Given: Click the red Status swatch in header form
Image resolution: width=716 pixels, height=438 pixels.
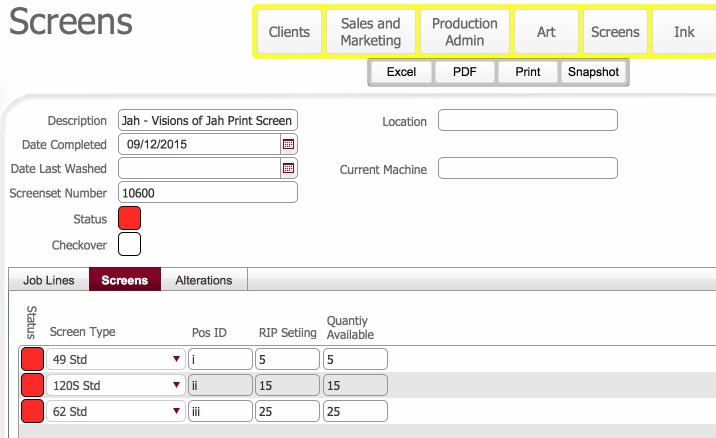Looking at the screenshot, I should click(x=129, y=218).
